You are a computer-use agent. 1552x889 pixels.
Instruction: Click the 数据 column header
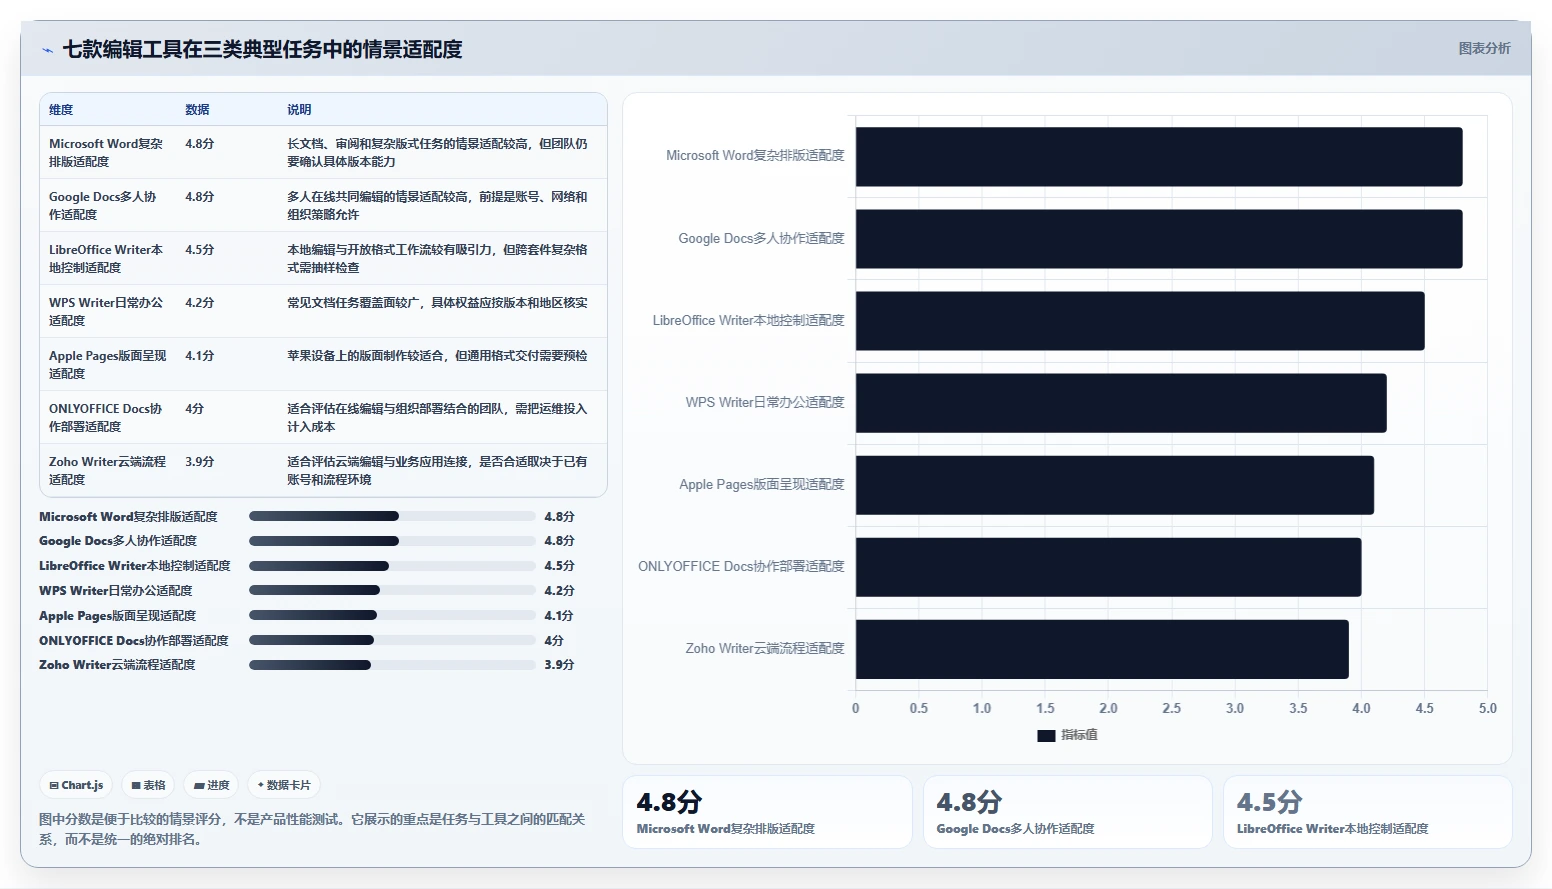(197, 110)
